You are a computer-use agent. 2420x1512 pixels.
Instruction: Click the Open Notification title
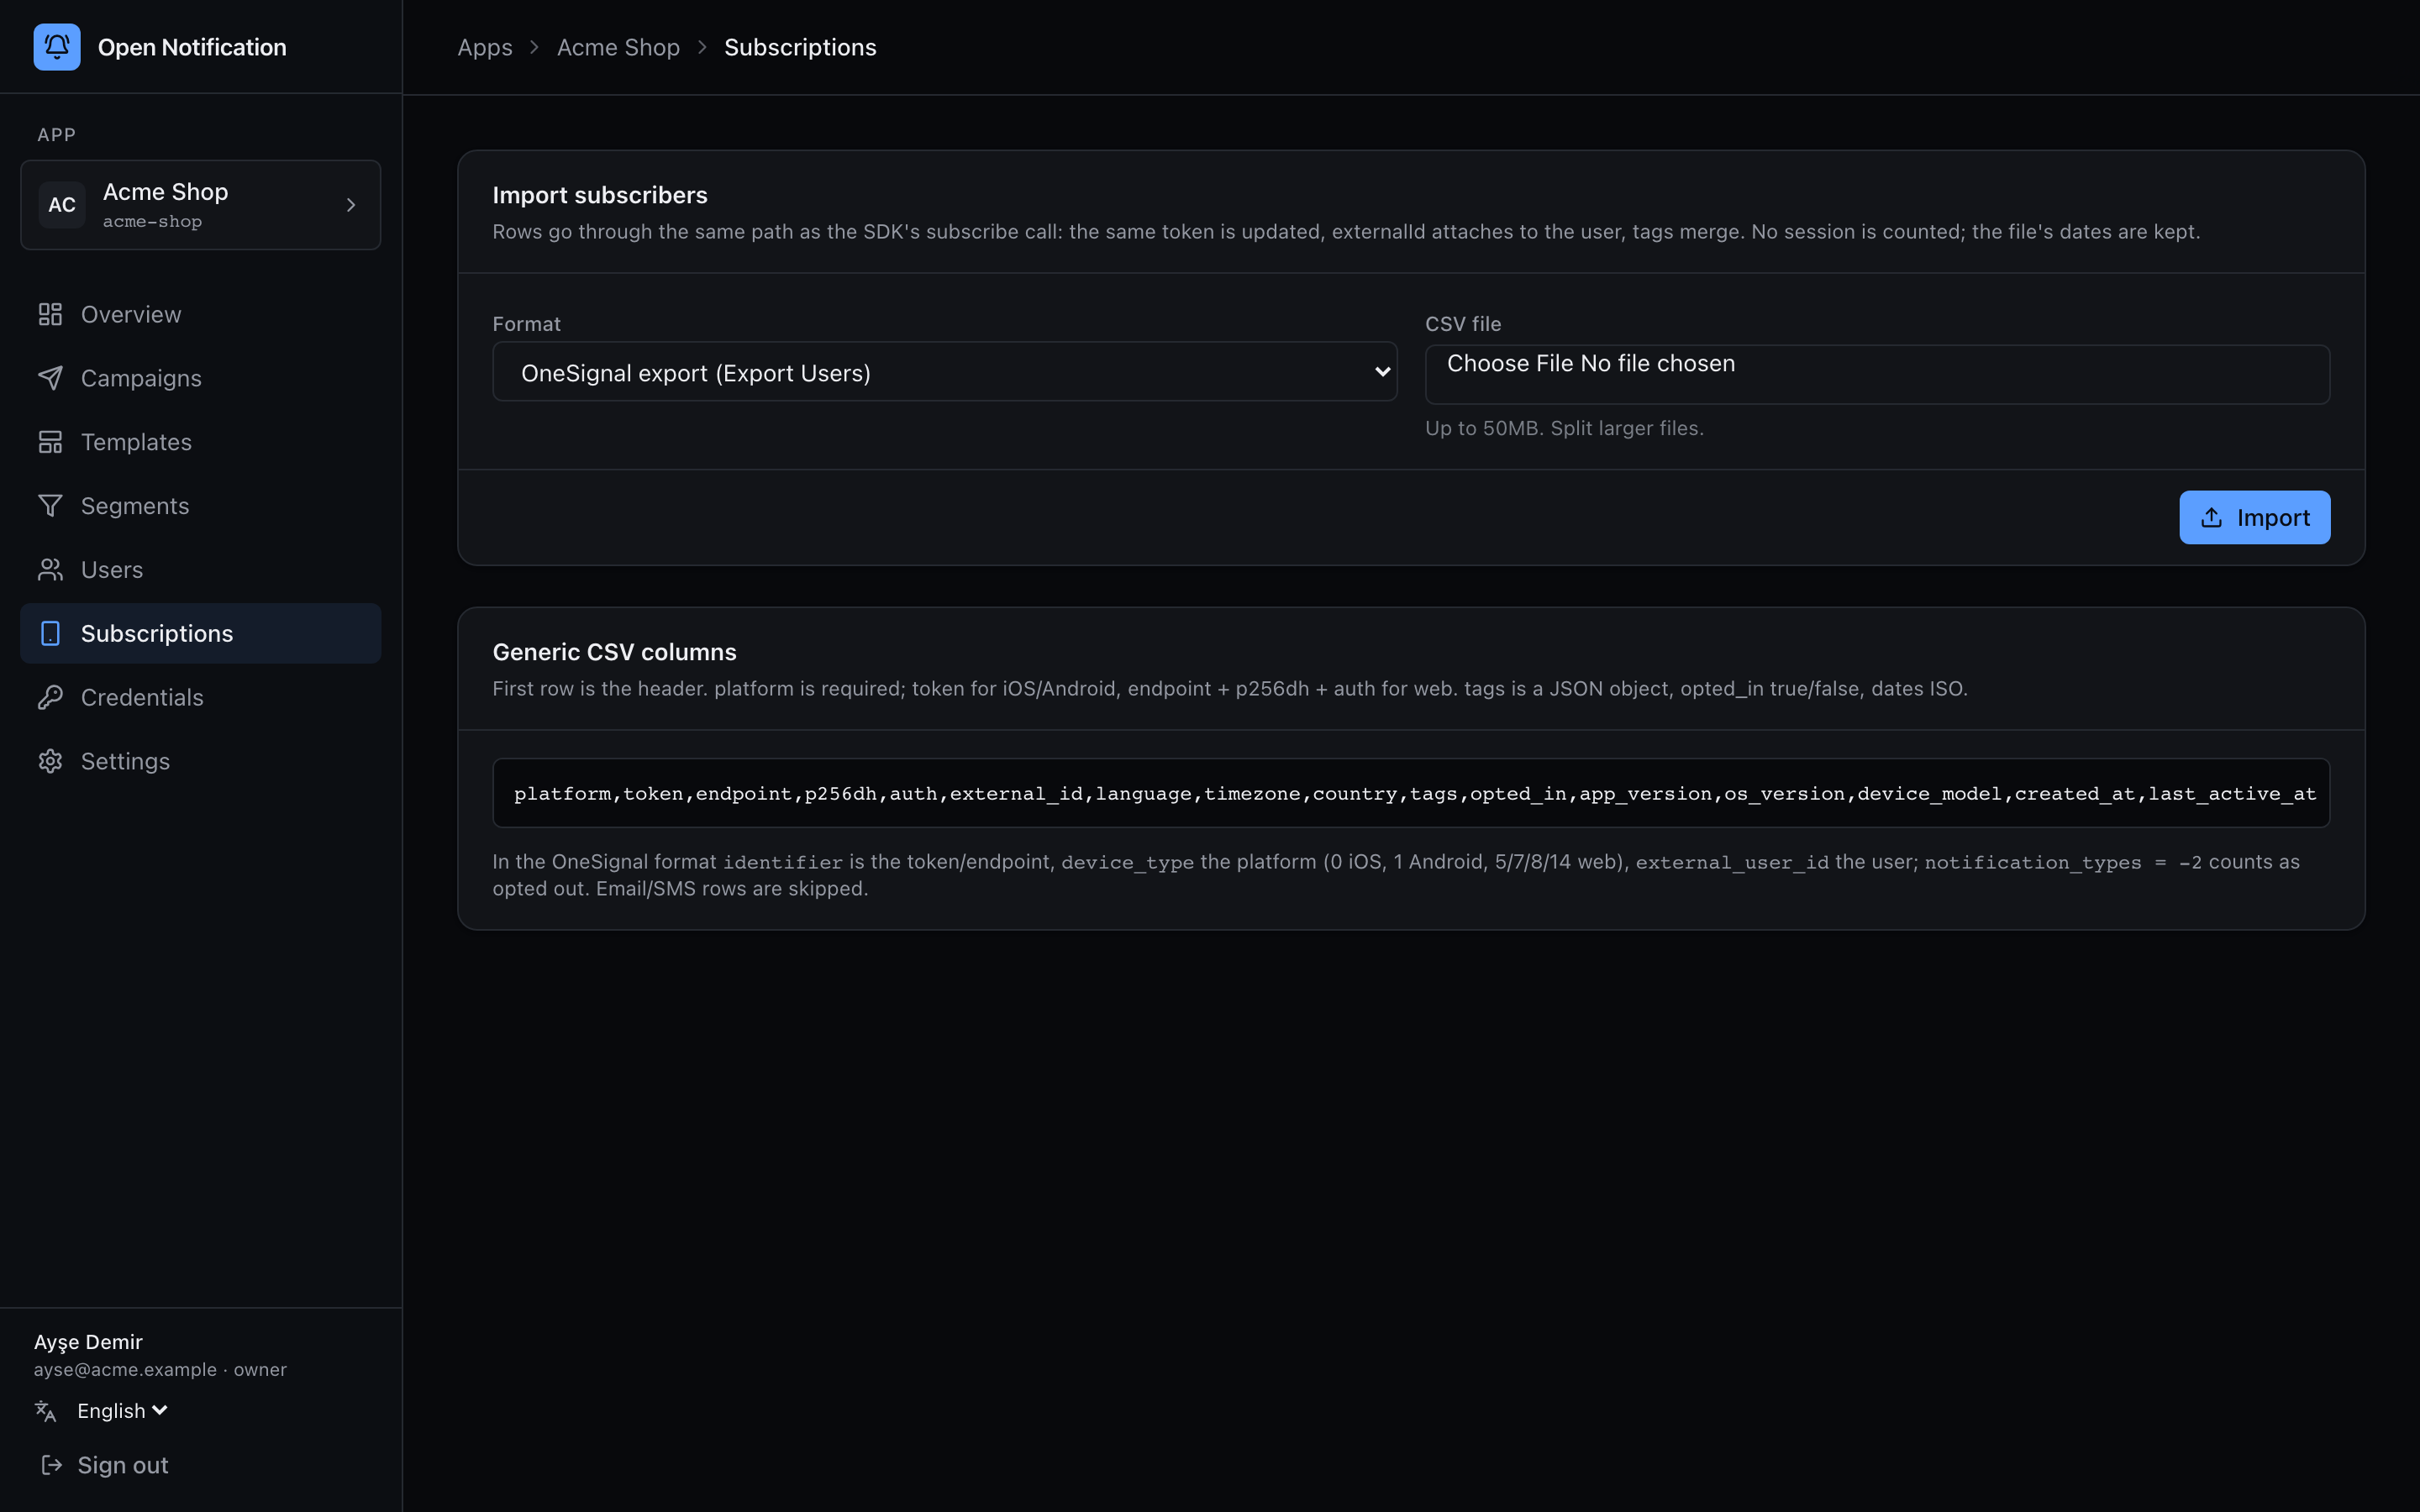point(192,47)
